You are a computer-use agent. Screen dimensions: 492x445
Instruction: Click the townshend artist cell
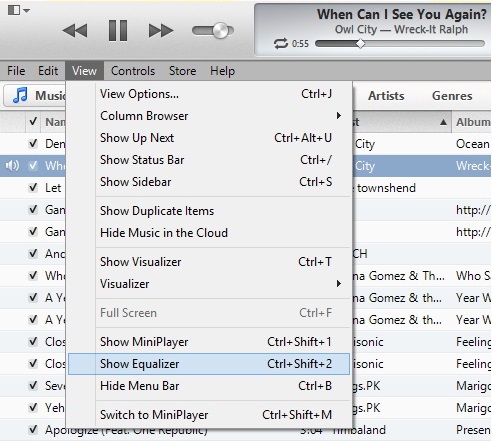(x=386, y=188)
